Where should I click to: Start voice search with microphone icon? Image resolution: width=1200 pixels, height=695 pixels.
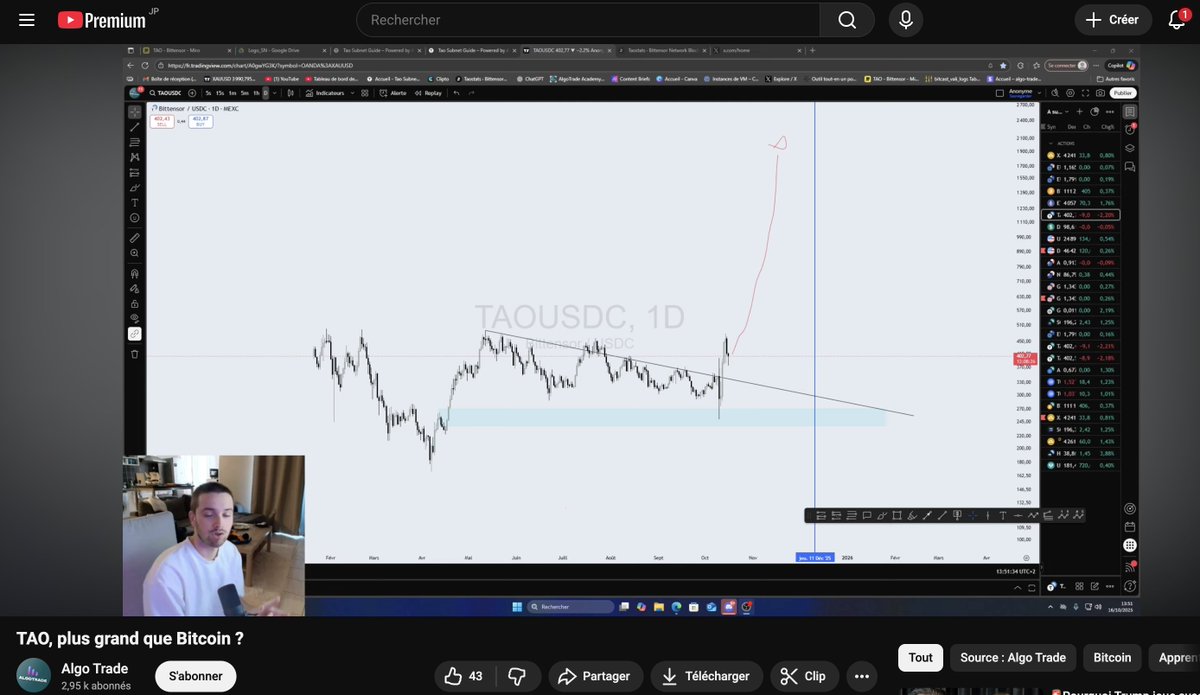906,20
